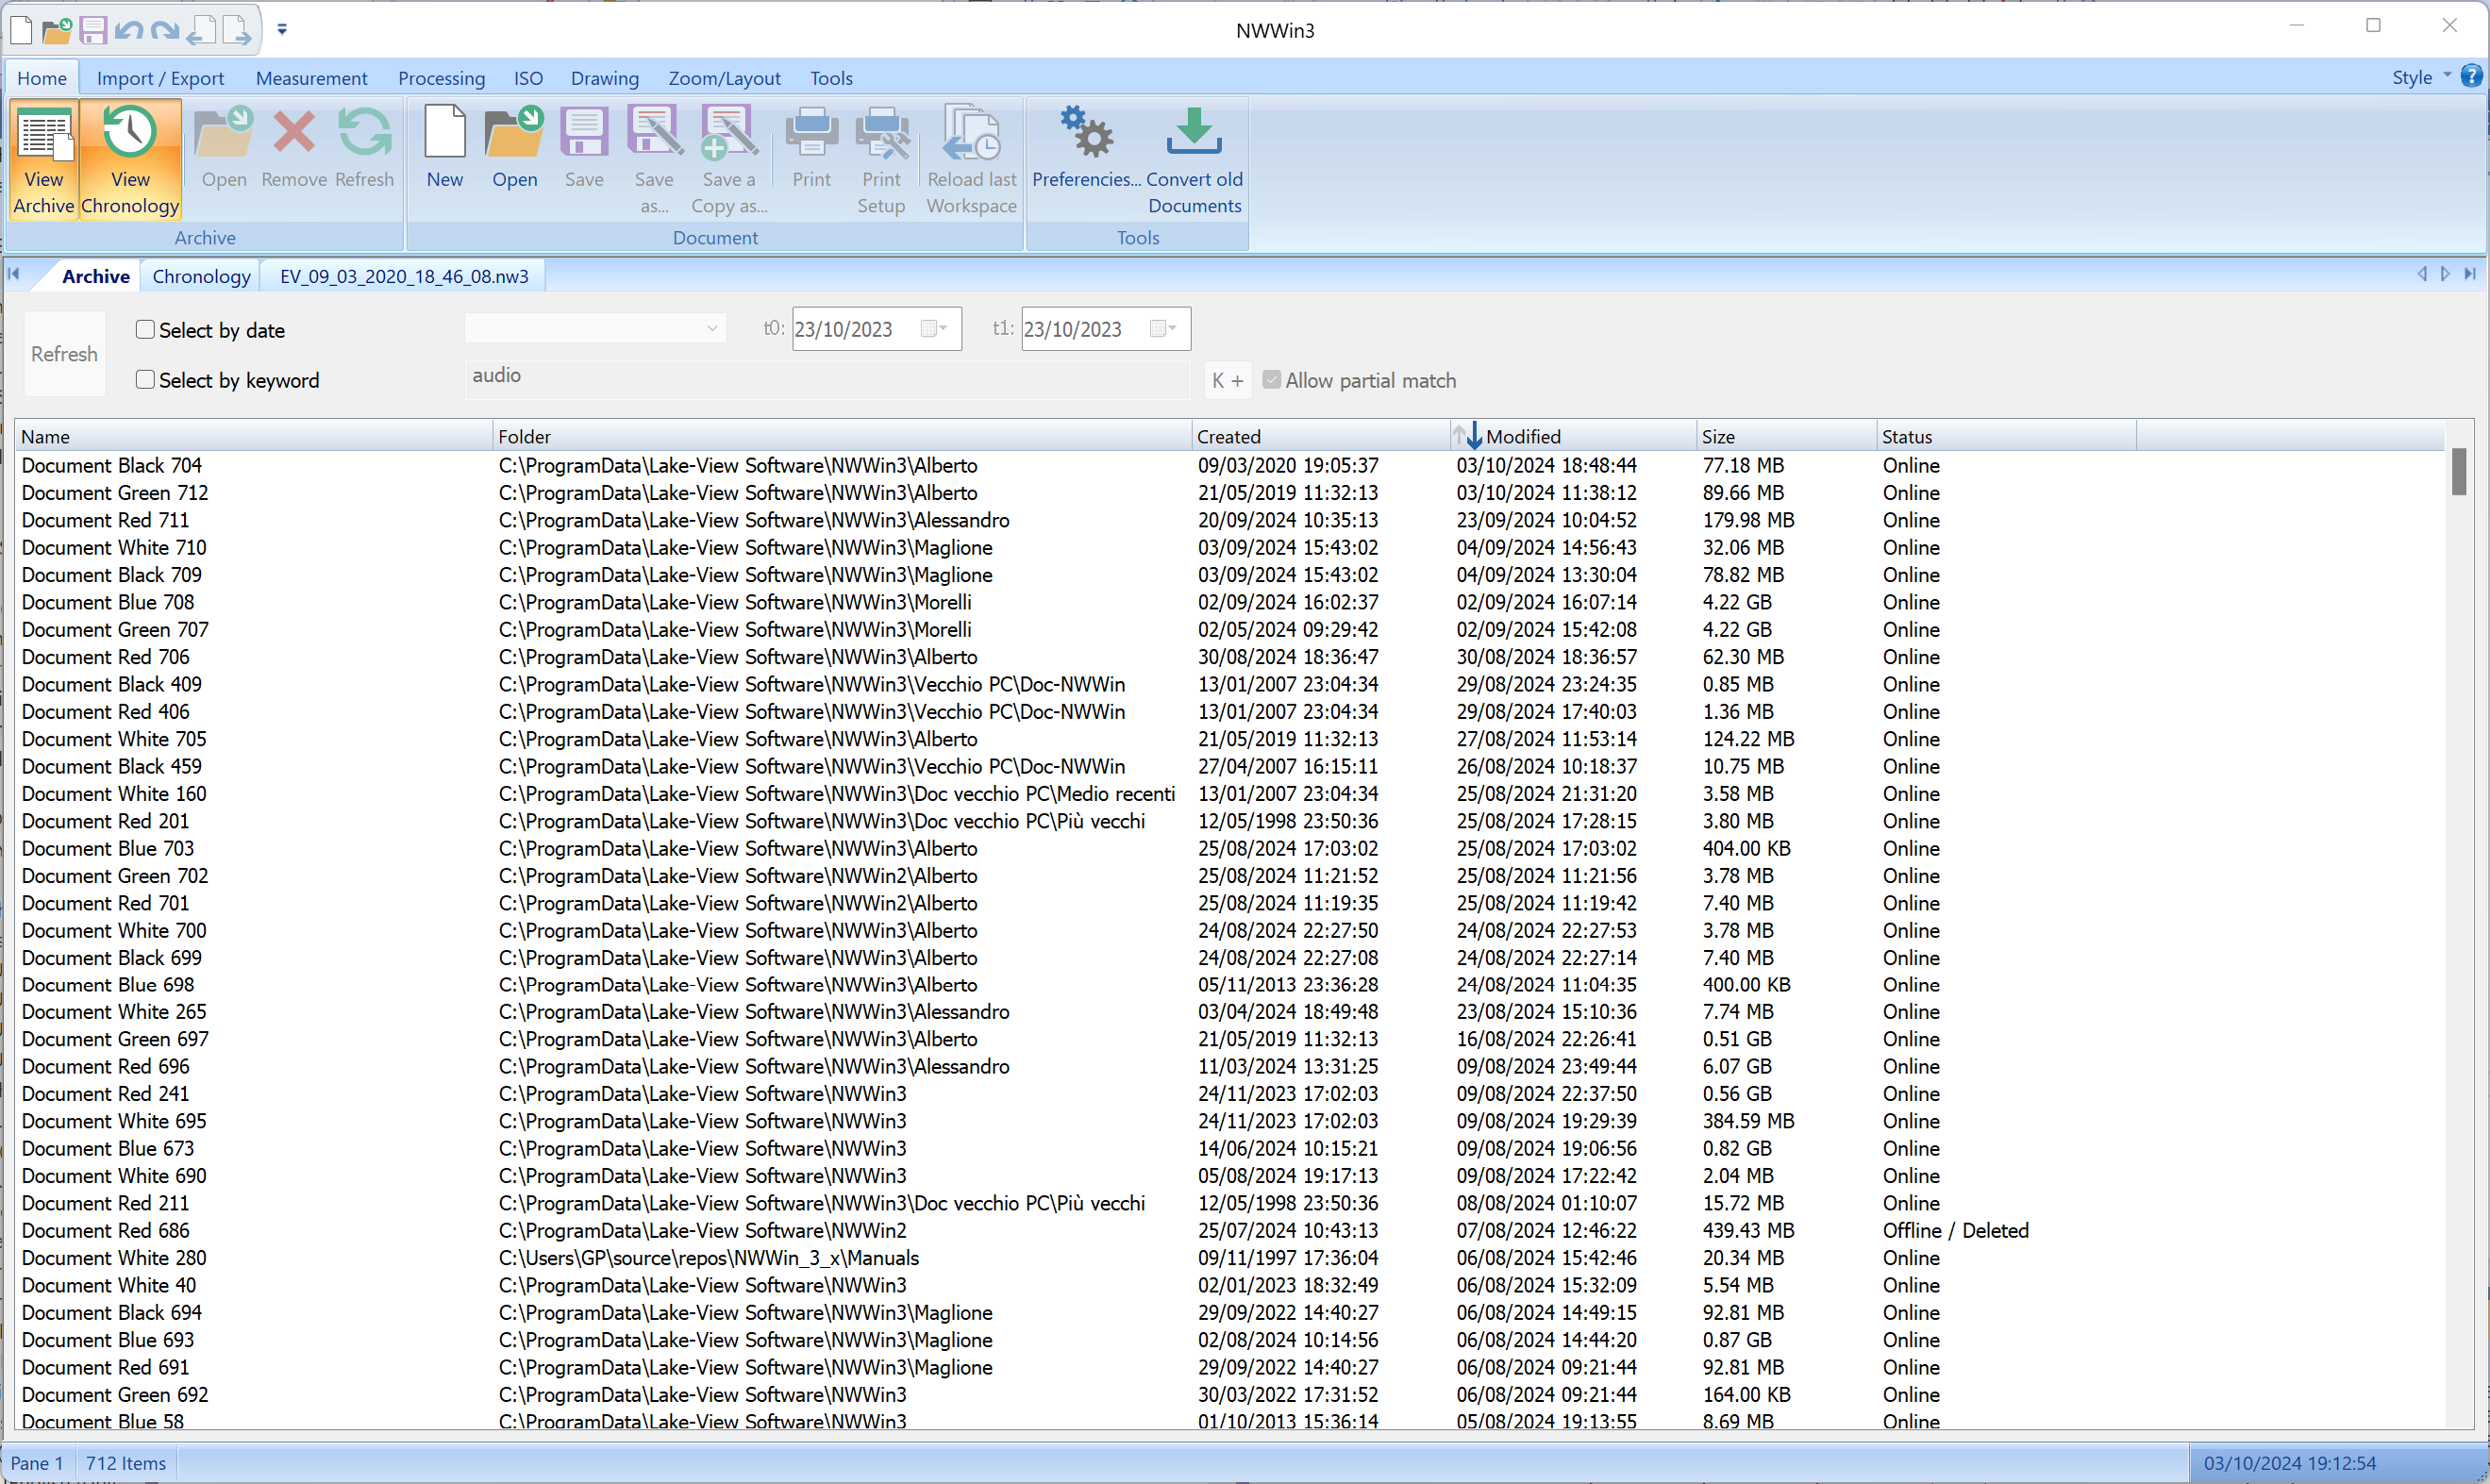This screenshot has width=2490, height=1484.
Task: Click the 712 Items status bar entry
Action: pos(126,1463)
